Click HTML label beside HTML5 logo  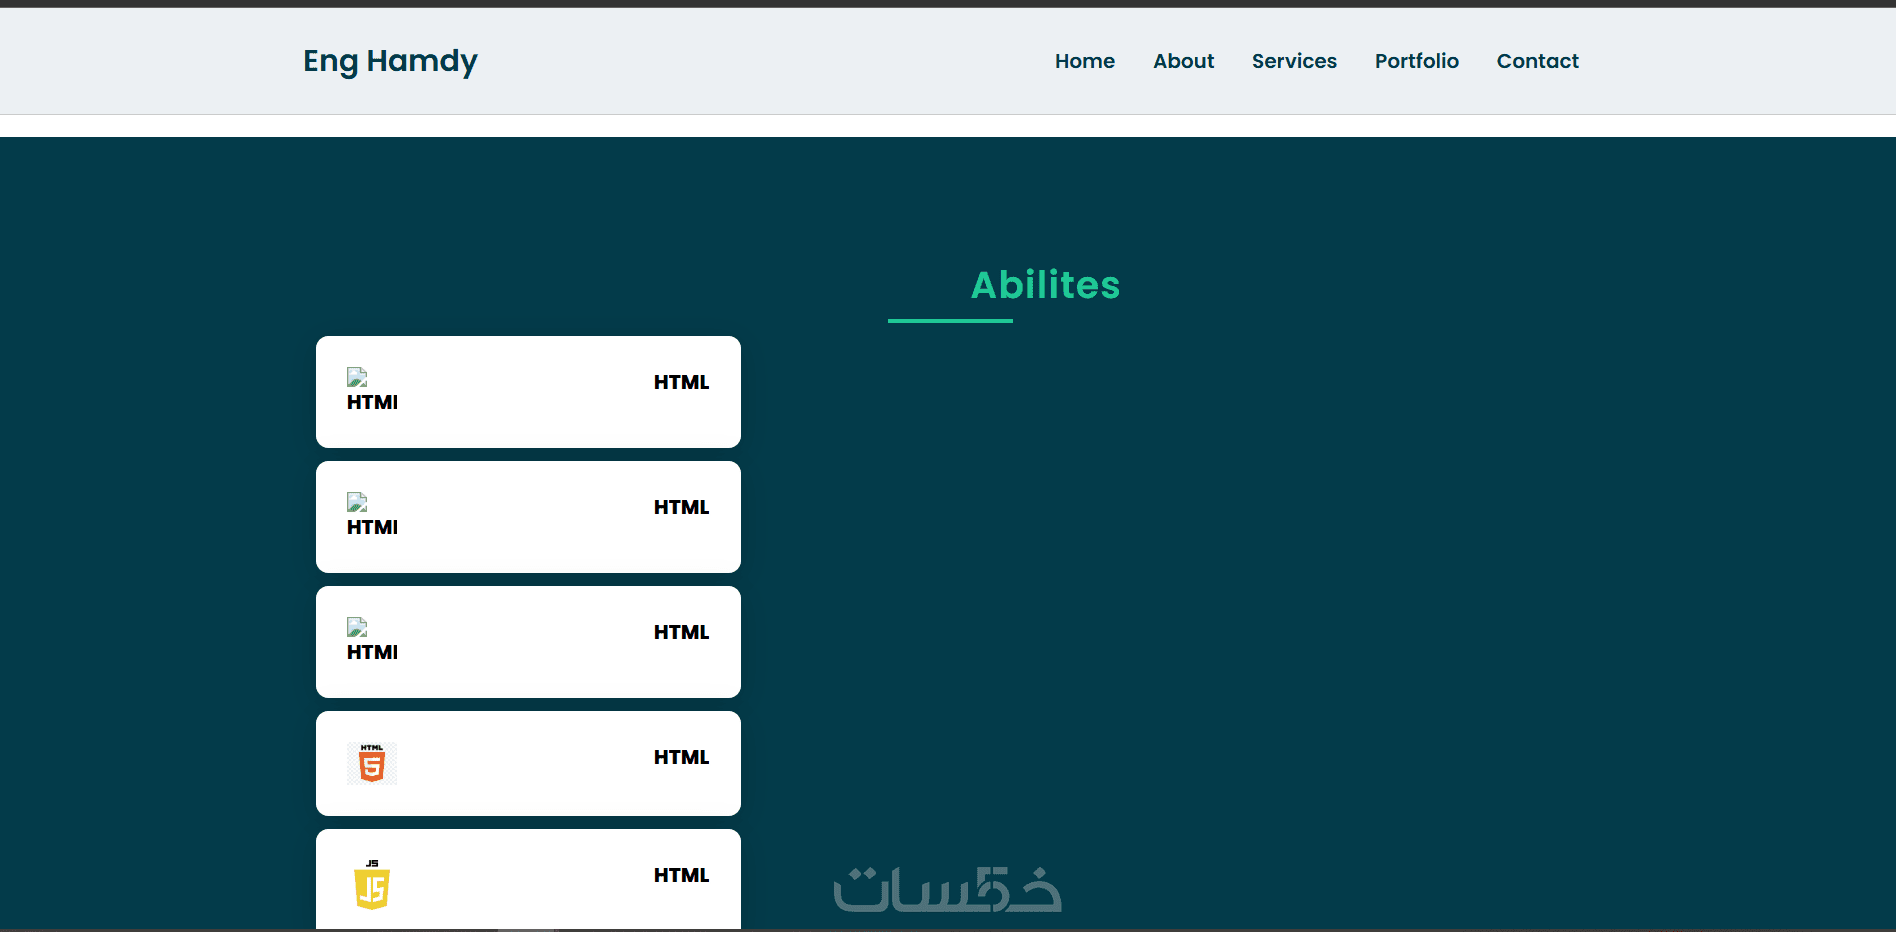(x=682, y=757)
